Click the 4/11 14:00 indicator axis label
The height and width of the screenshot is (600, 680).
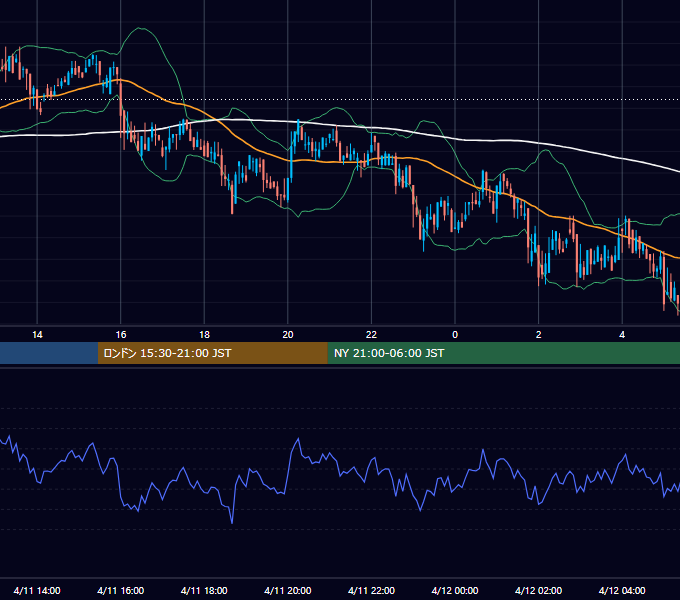[37, 590]
